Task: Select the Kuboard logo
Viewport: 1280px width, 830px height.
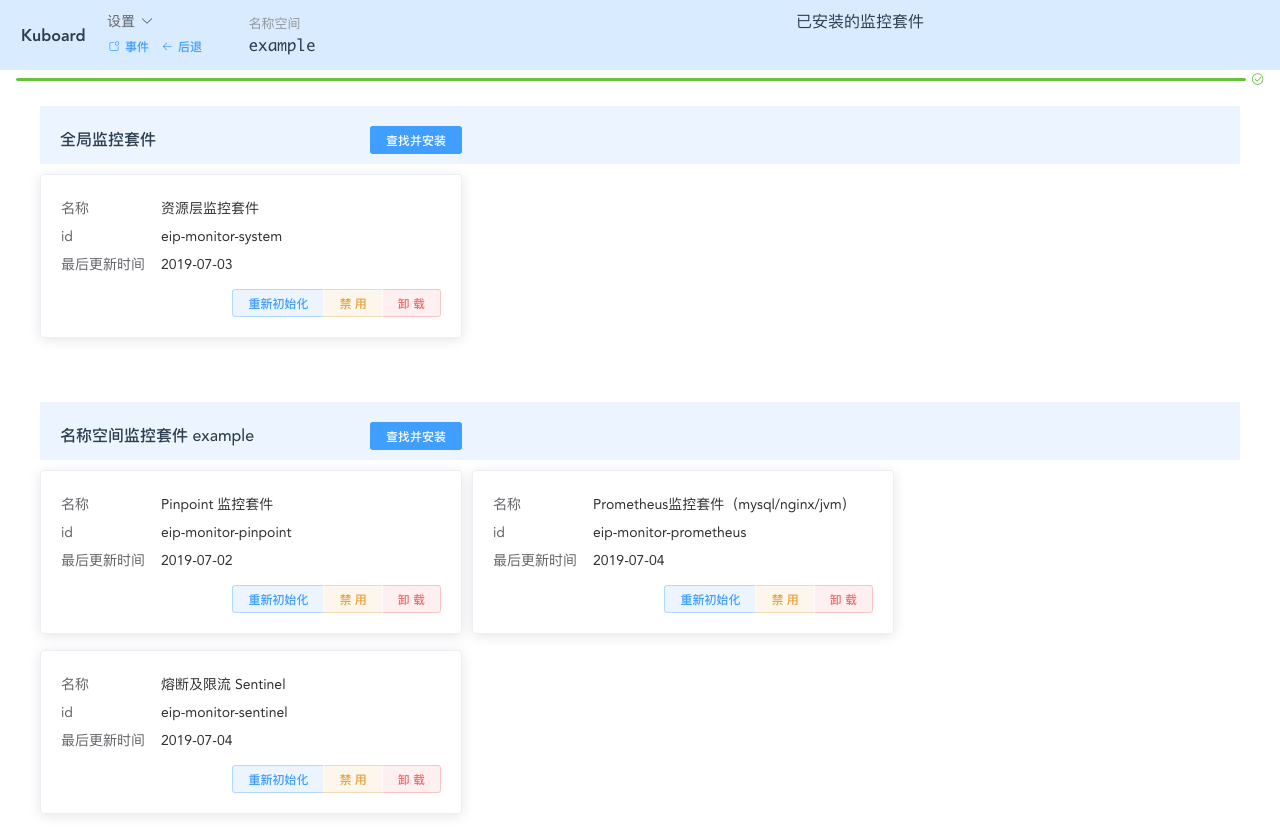Action: 53,35
